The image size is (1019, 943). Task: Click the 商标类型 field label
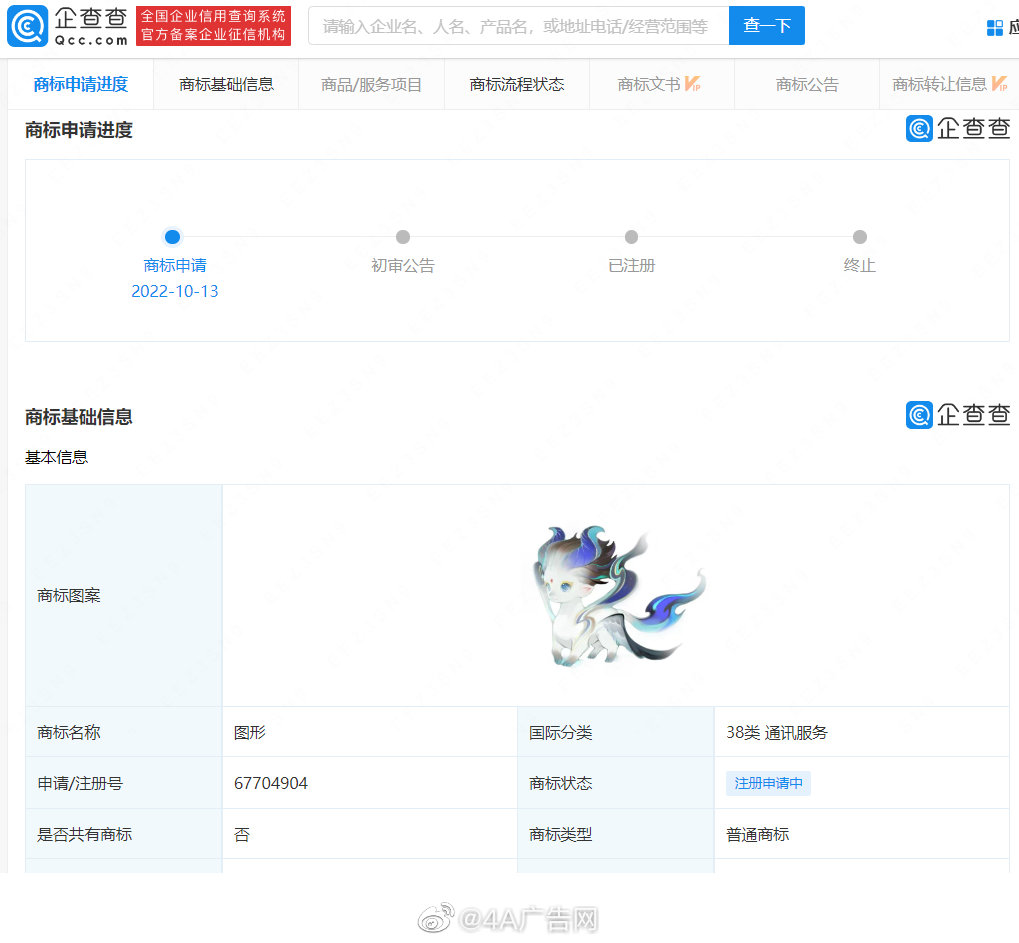tap(560, 834)
